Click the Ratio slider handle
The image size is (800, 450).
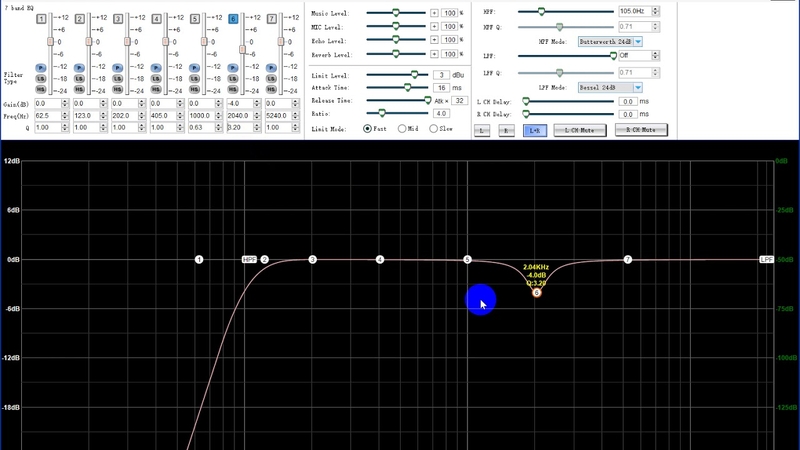tap(382, 113)
